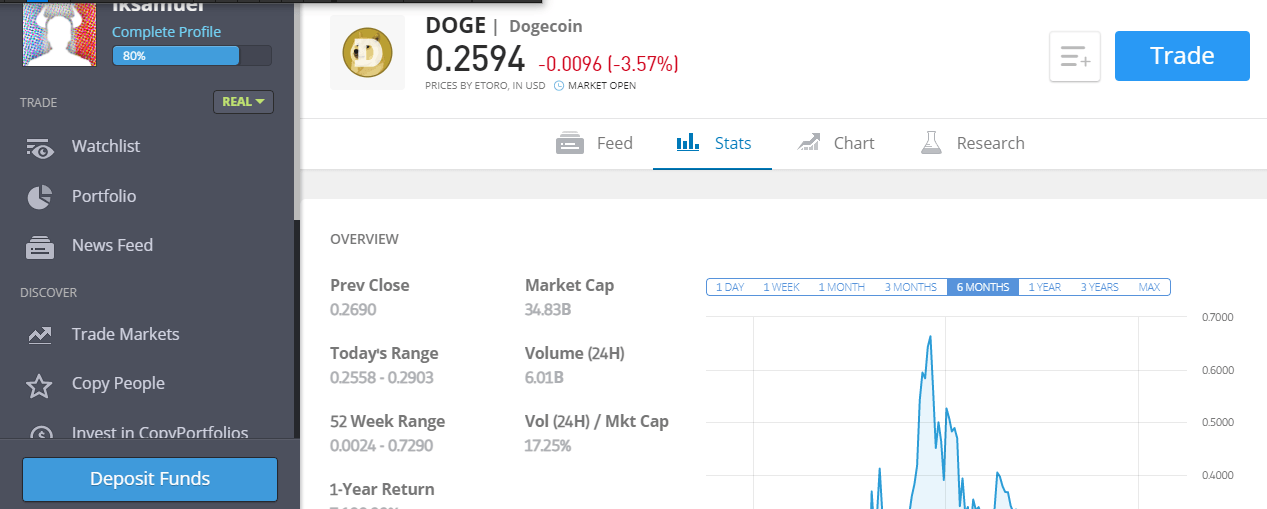This screenshot has width=1267, height=509.
Task: Click the price peak on the chart
Action: coord(931,337)
